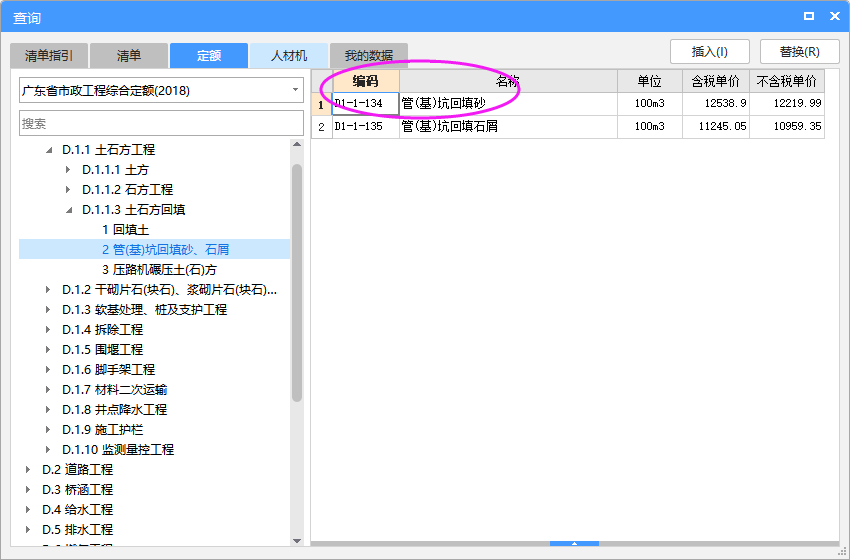The height and width of the screenshot is (560, 850).
Task: Click the tree scrollbar up arrow
Action: (297, 144)
